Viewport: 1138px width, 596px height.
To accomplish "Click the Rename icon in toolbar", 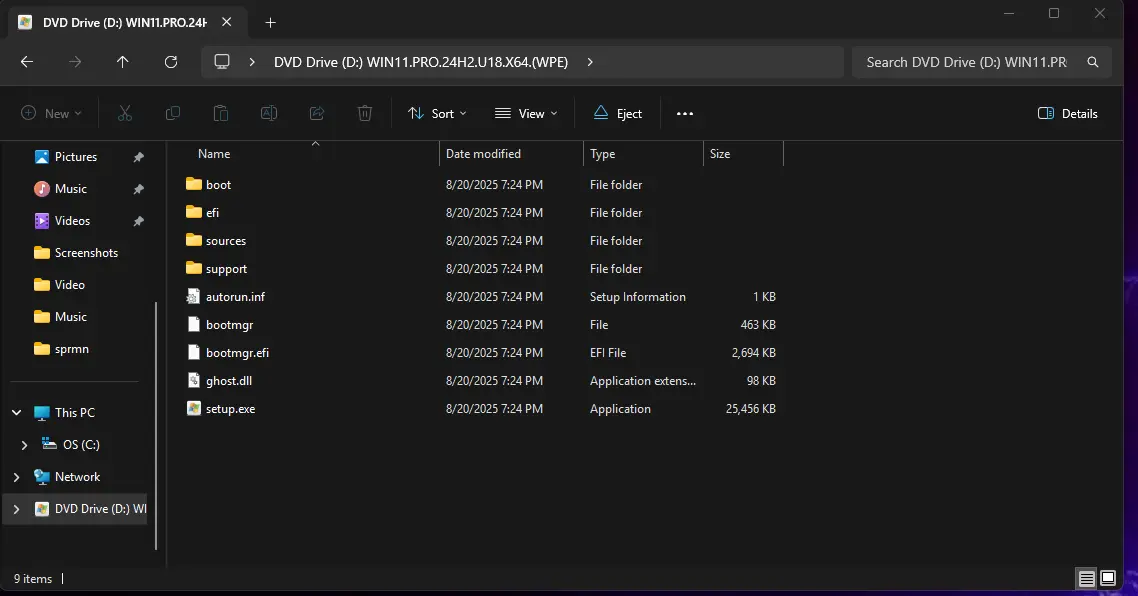I will pyautogui.click(x=269, y=113).
